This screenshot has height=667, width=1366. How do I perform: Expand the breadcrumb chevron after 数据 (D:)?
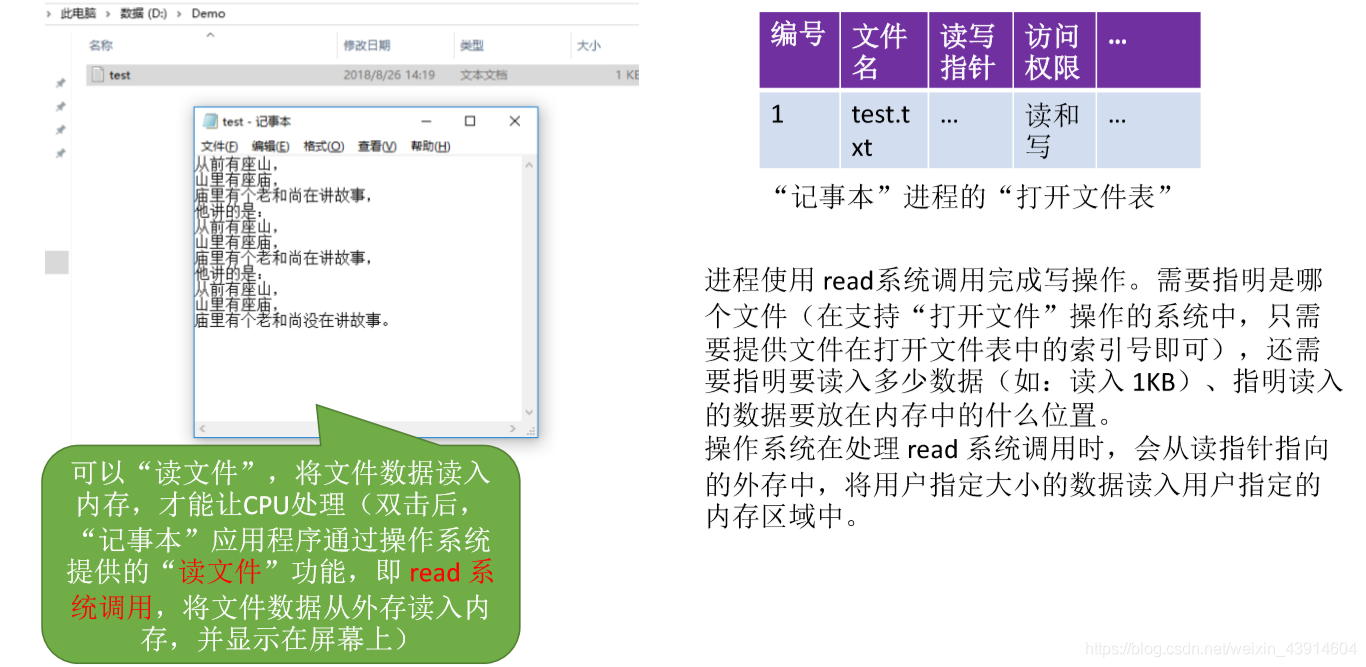click(178, 13)
